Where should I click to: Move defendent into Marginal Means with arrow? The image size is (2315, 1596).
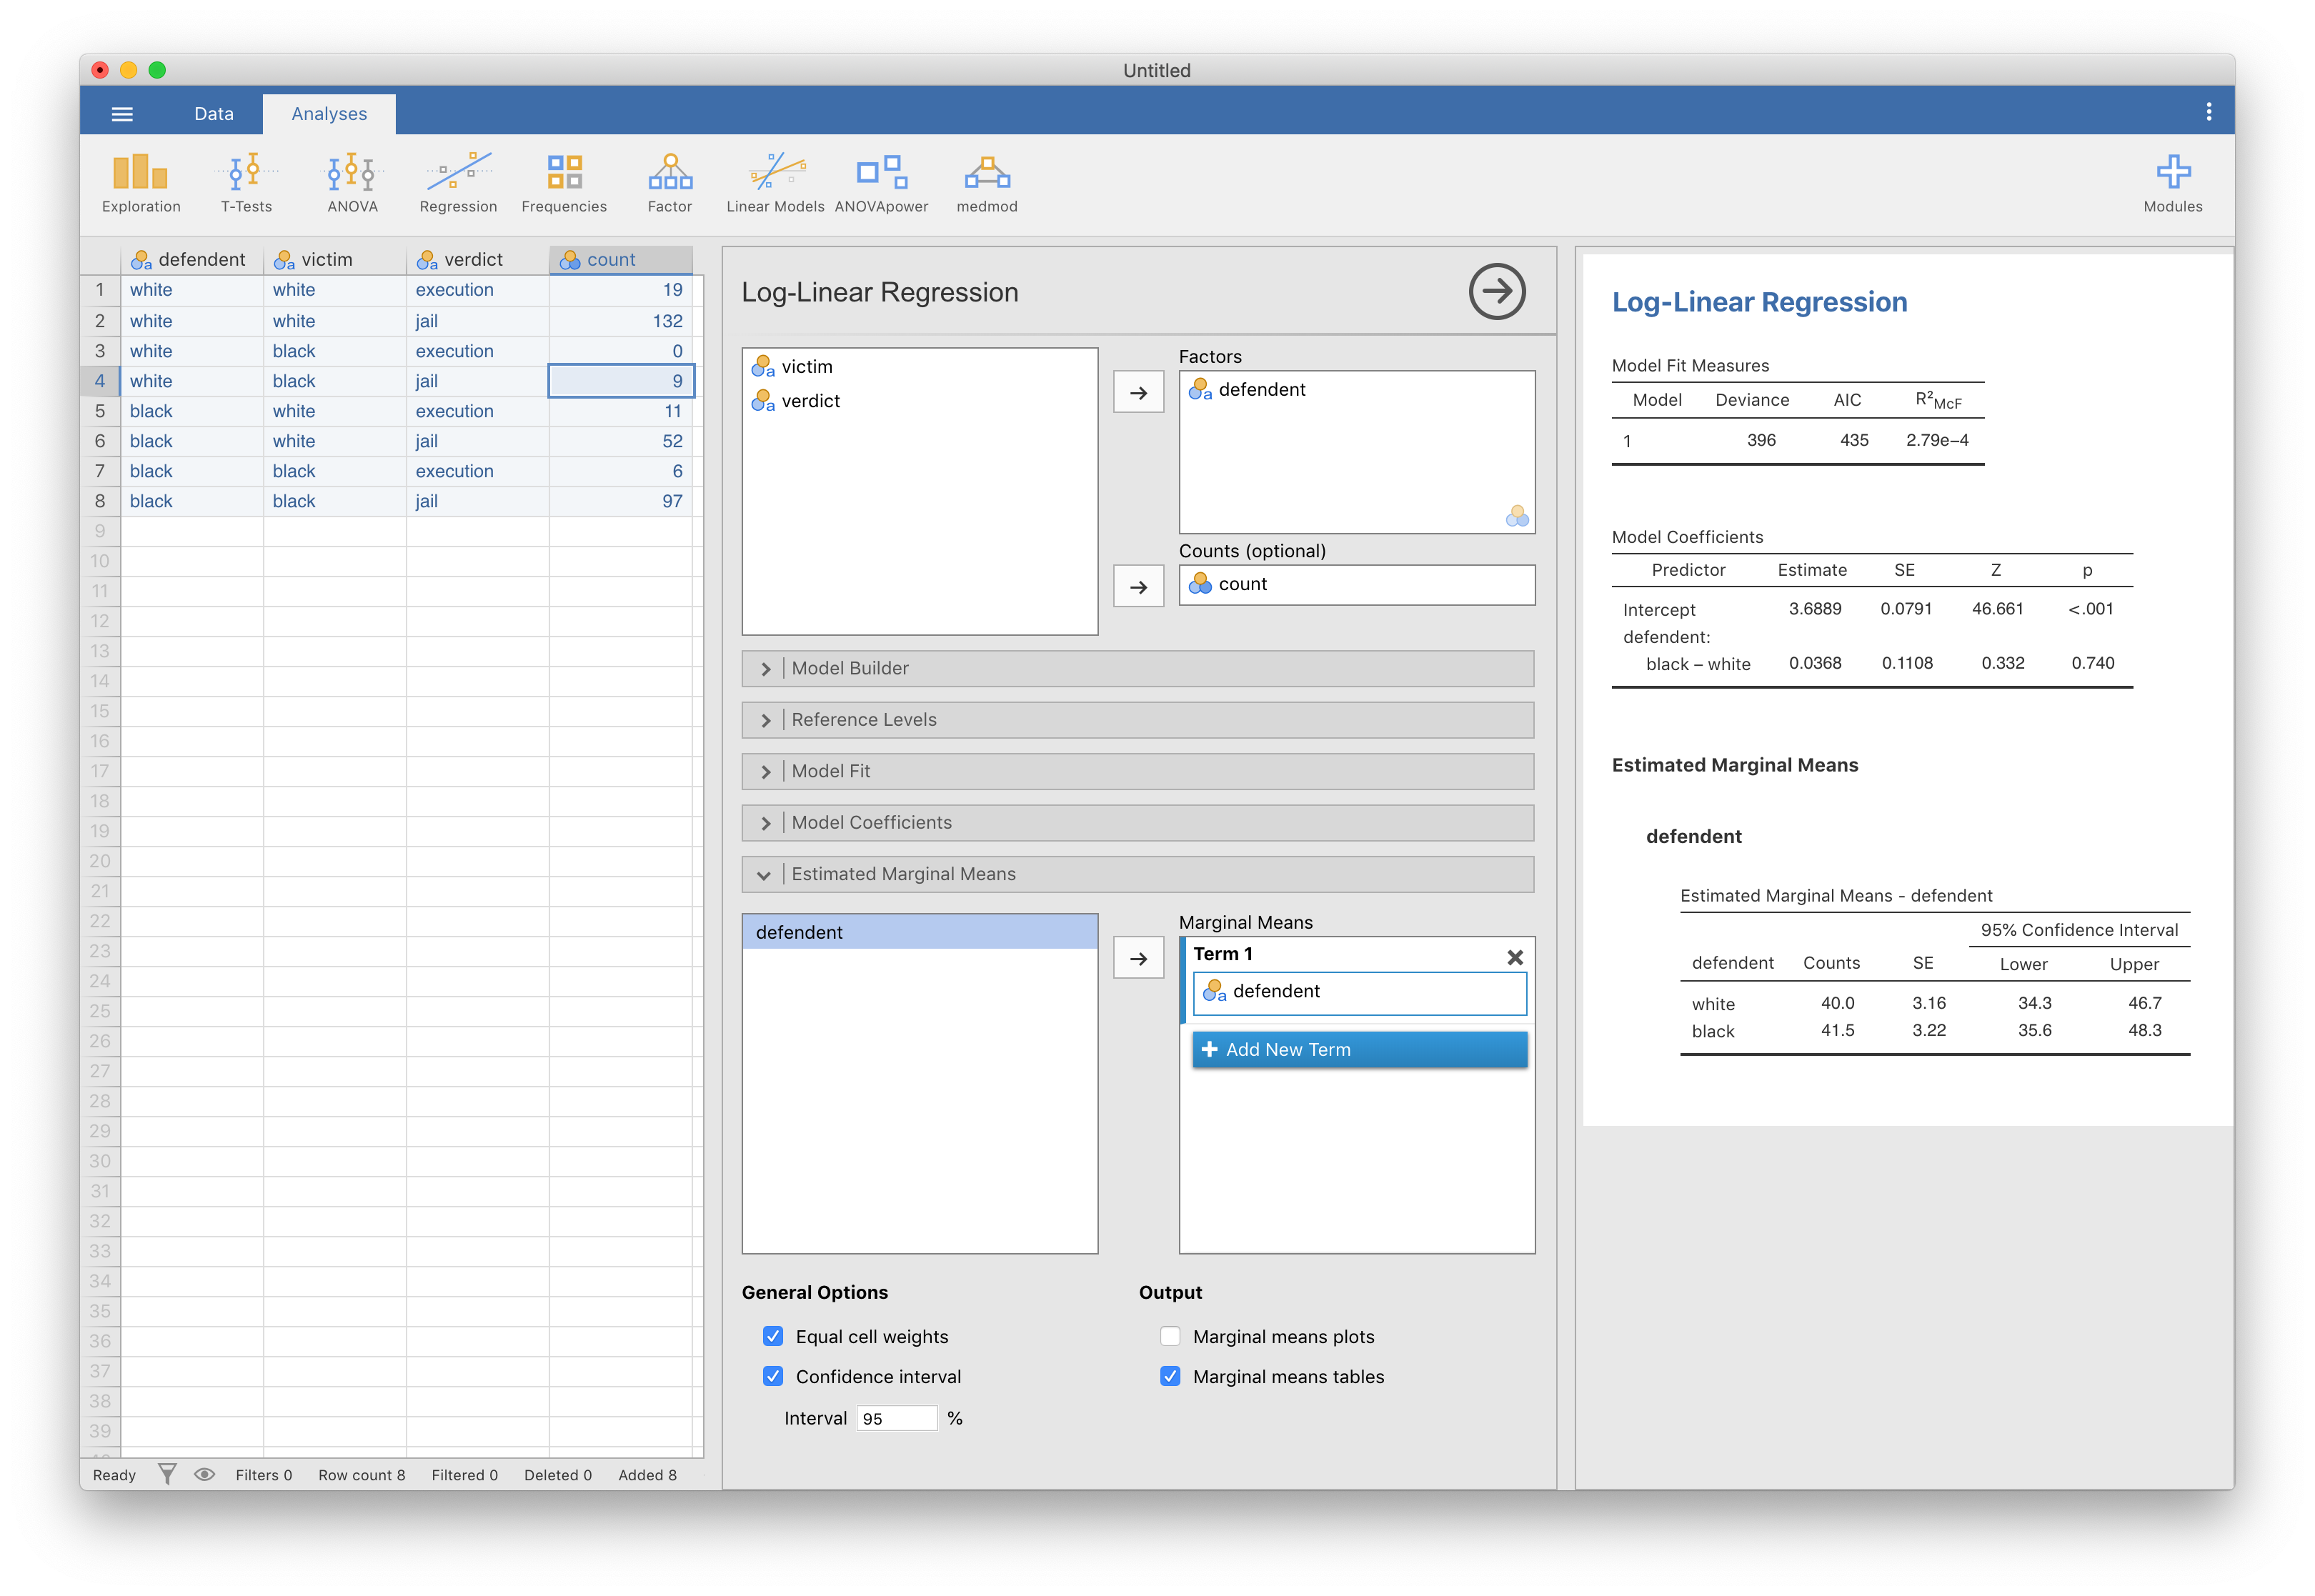click(1138, 959)
